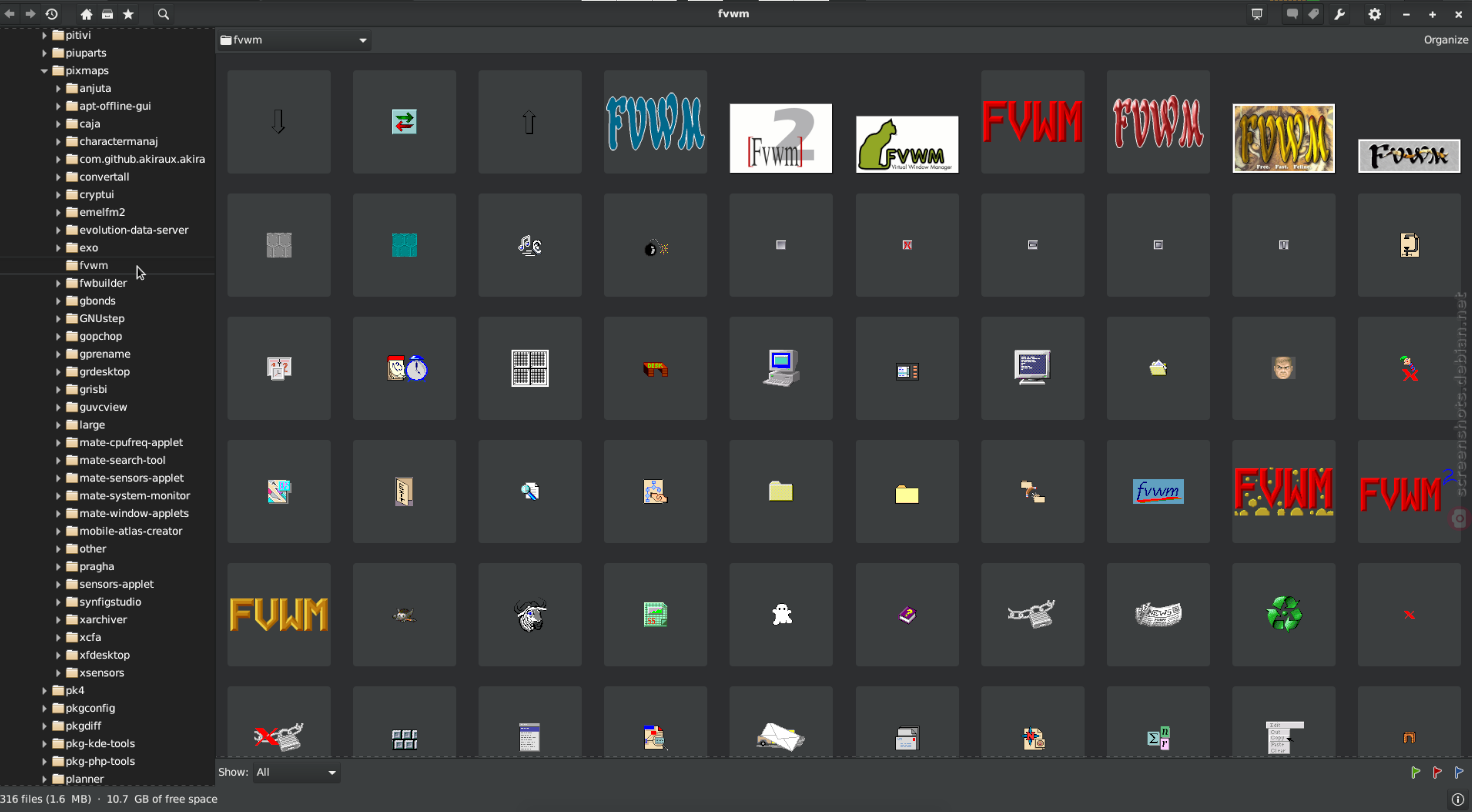Click the '316 files (1.6 MB)' status text
The image size is (1472, 812).
coord(46,799)
